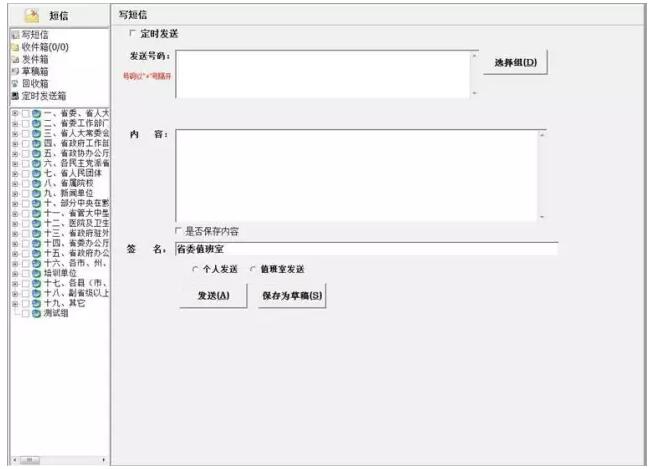Expand the 九、新闻单位 tree node

[x=14, y=192]
